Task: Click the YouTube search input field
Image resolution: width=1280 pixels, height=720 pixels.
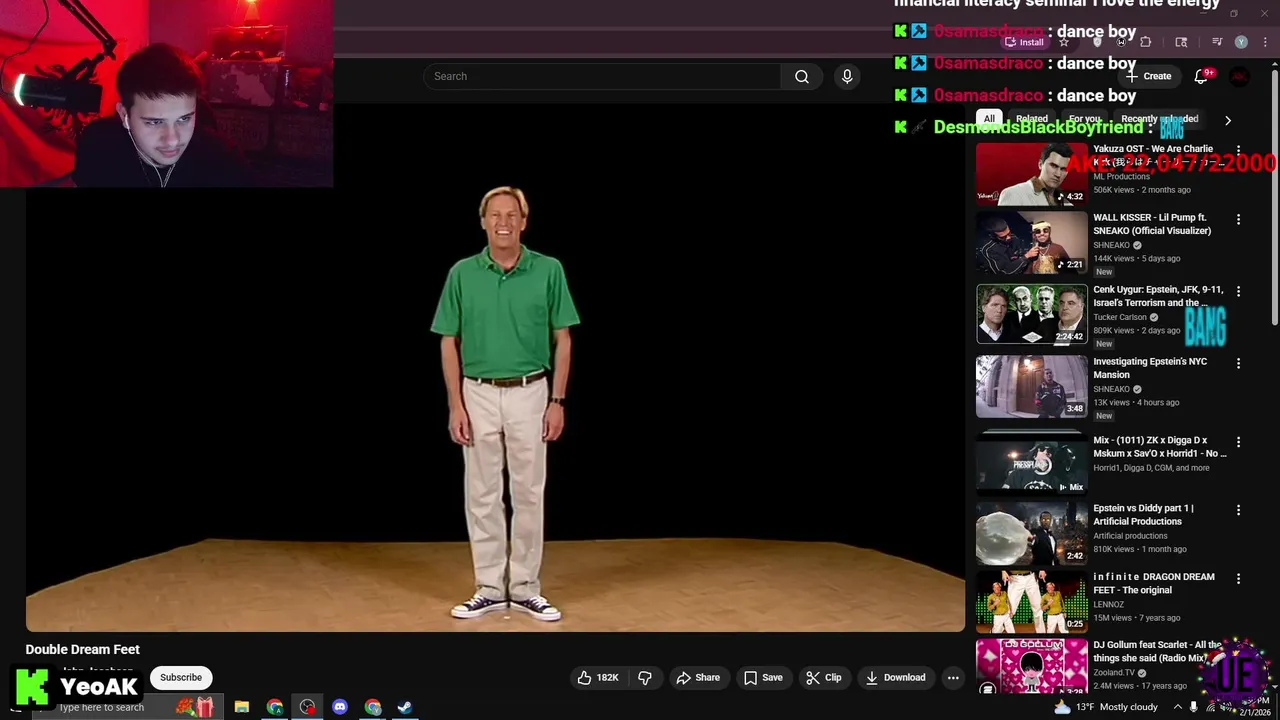Action: (x=602, y=76)
